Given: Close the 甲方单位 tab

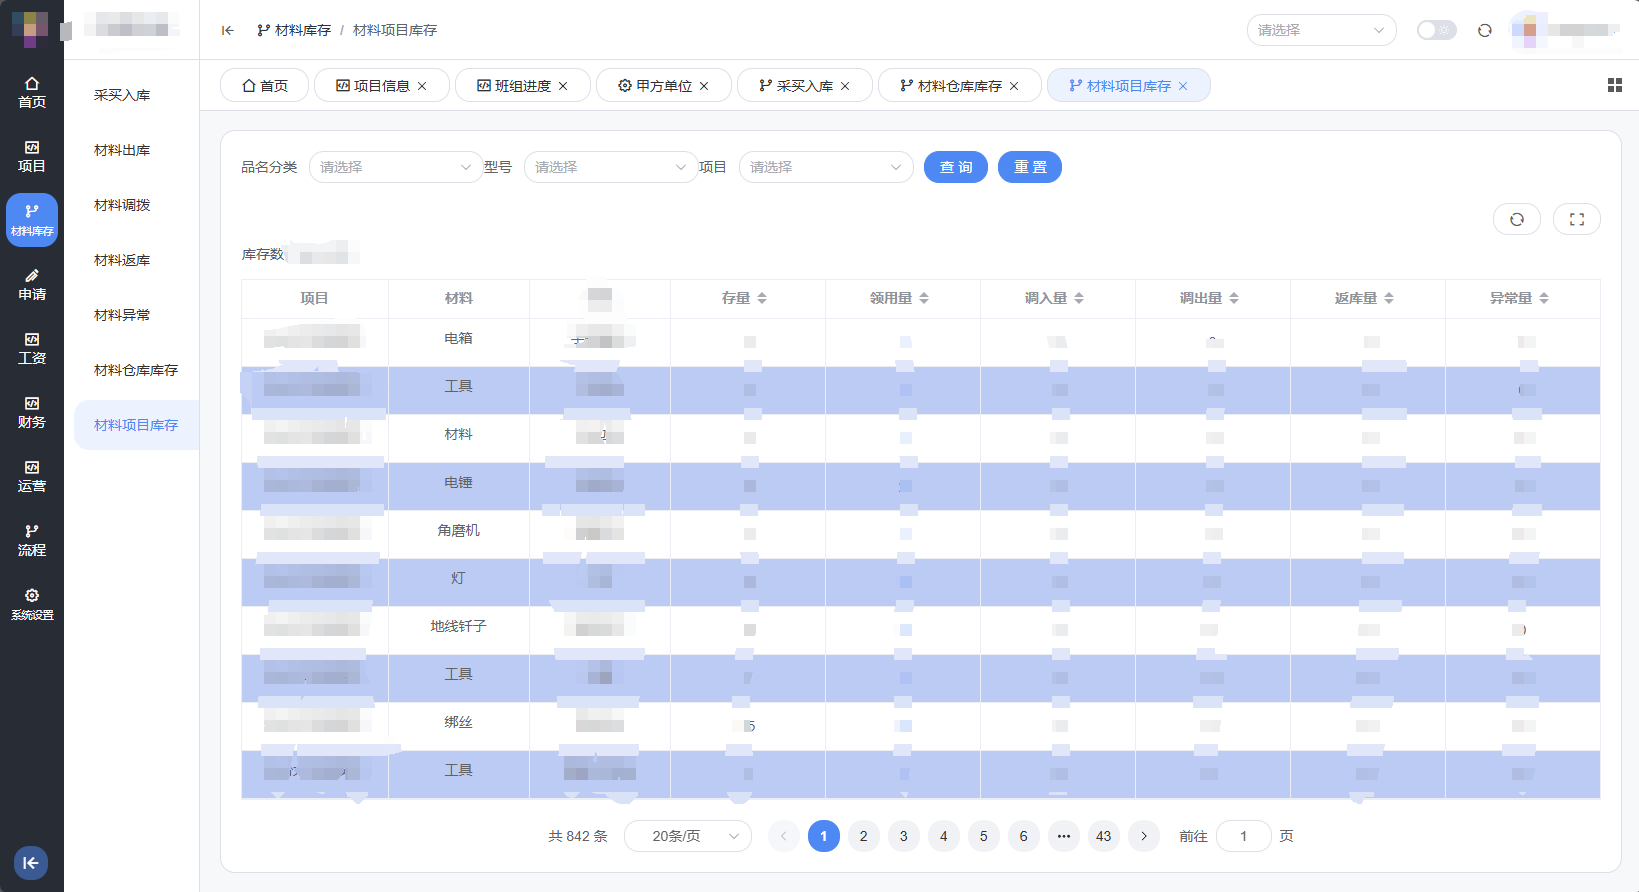Looking at the screenshot, I should pyautogui.click(x=704, y=86).
